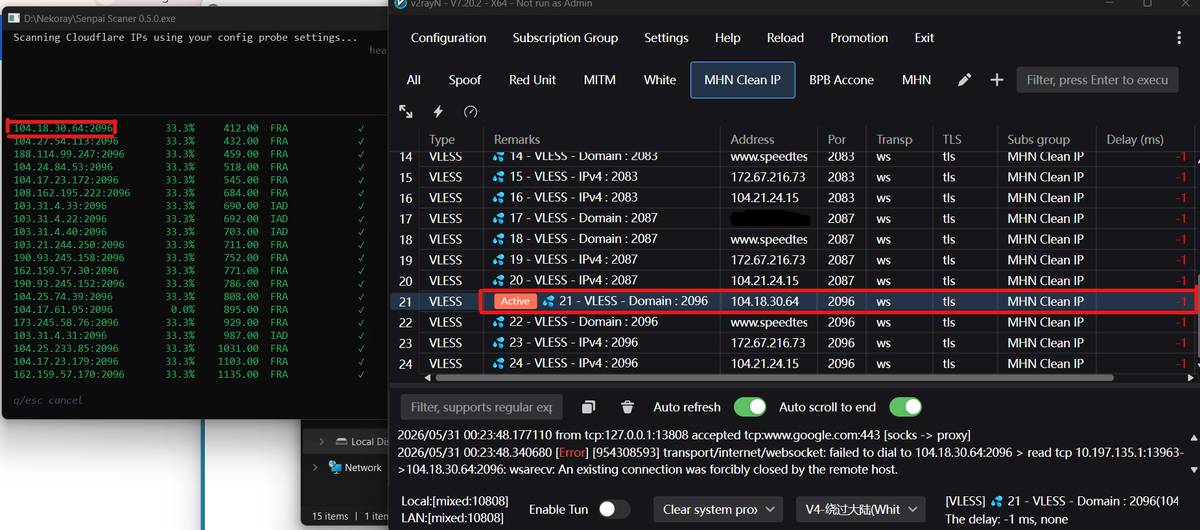Click the Network icon in Explorer sidebar

click(336, 467)
